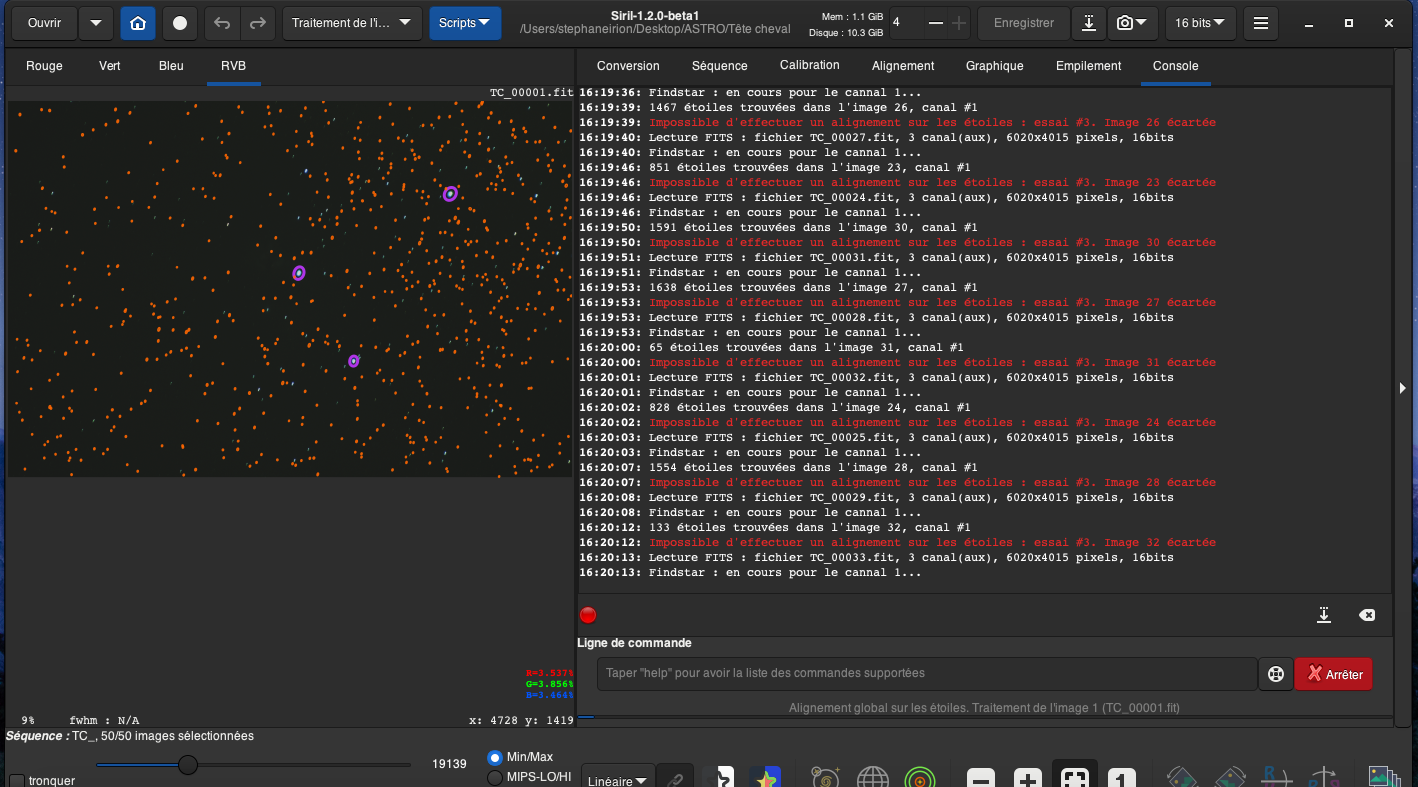
Task: Click the undo arrow icon
Action: point(222,23)
